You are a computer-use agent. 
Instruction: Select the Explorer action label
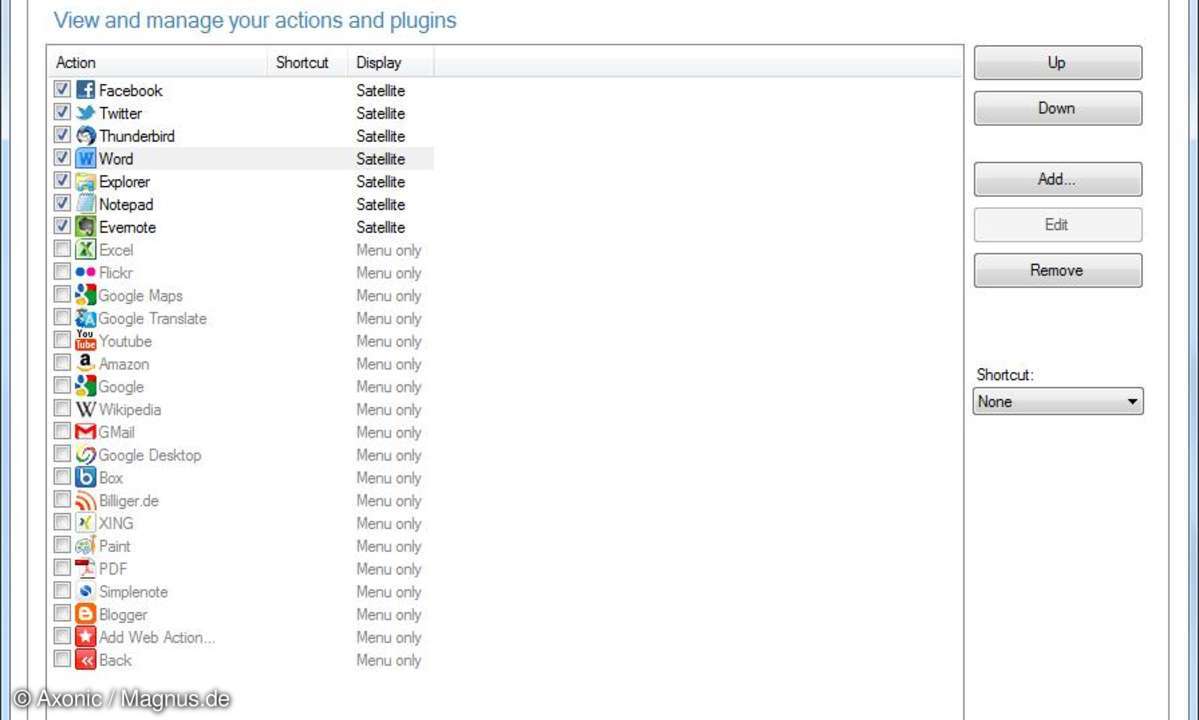coord(125,182)
